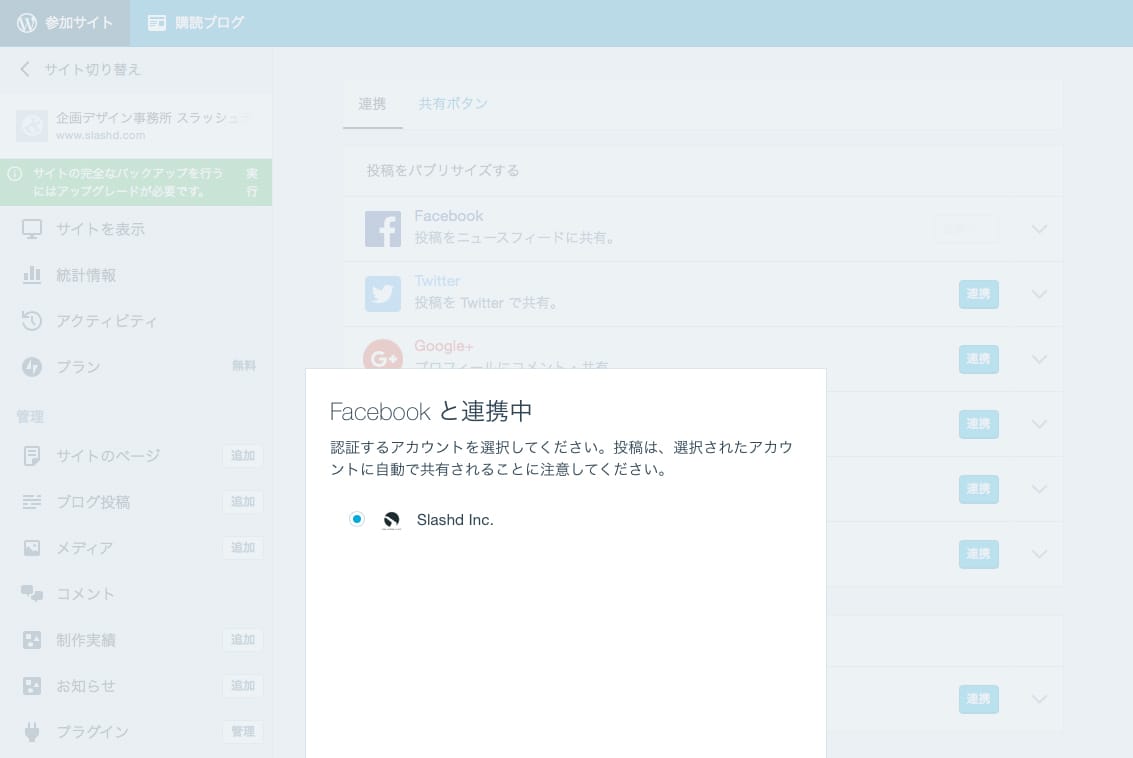Viewport: 1133px width, 758px height.
Task: Click the Facebook と連携中 dialog title
Action: click(431, 412)
